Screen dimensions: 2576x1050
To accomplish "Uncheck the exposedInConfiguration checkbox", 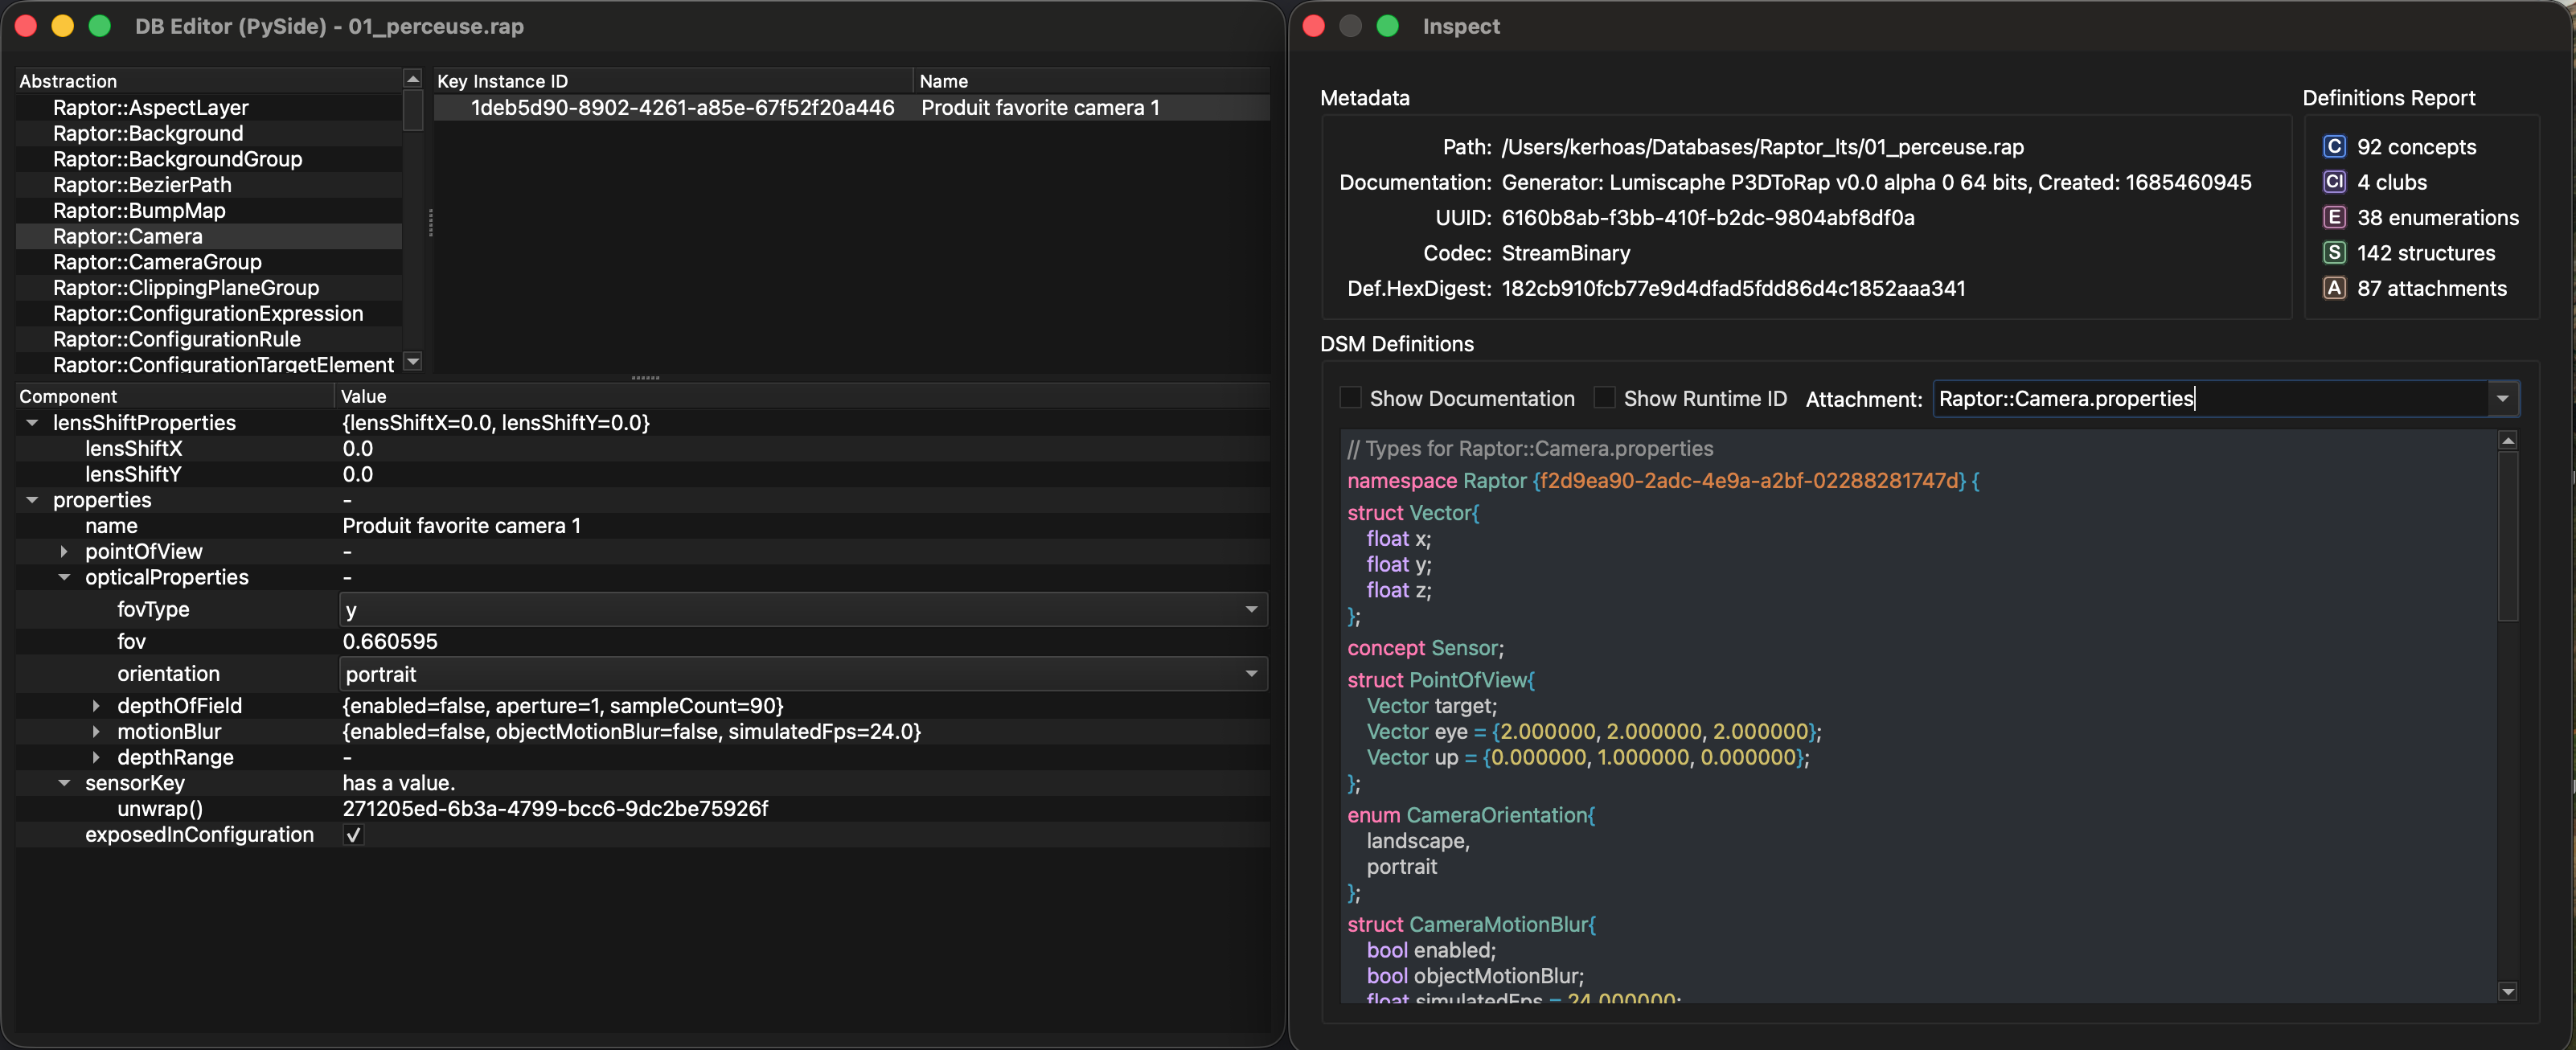I will tap(353, 835).
